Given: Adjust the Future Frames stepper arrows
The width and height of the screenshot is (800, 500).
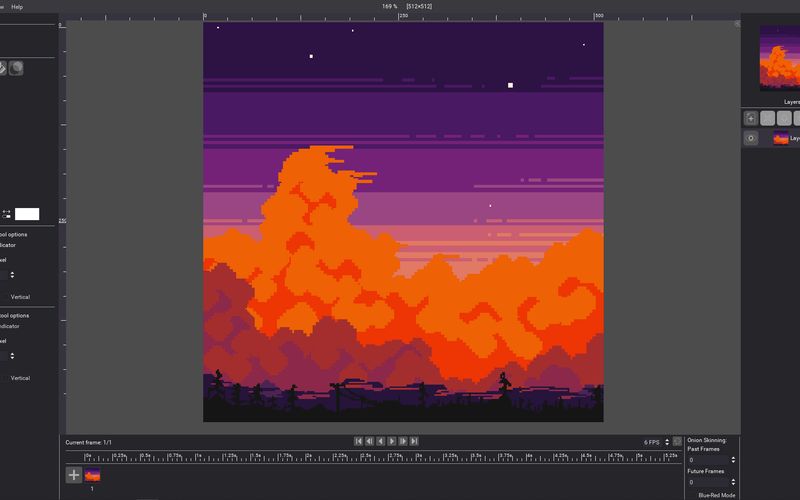Looking at the screenshot, I should 733,482.
